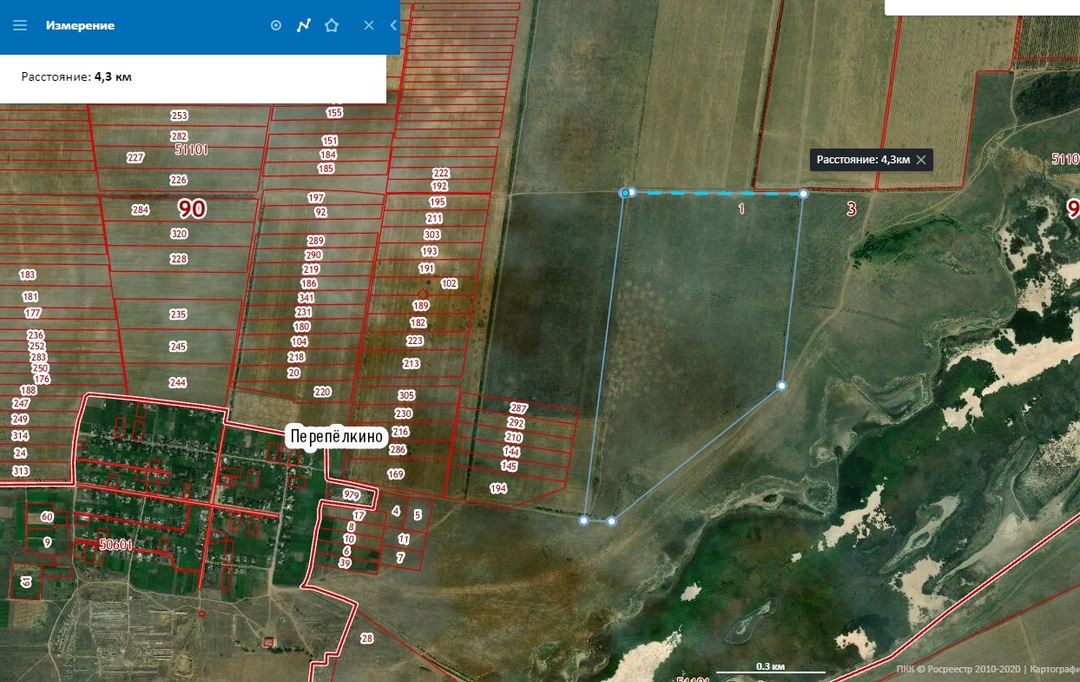Click the top-right measurement vertex
1080x682 pixels.
pyautogui.click(x=803, y=195)
